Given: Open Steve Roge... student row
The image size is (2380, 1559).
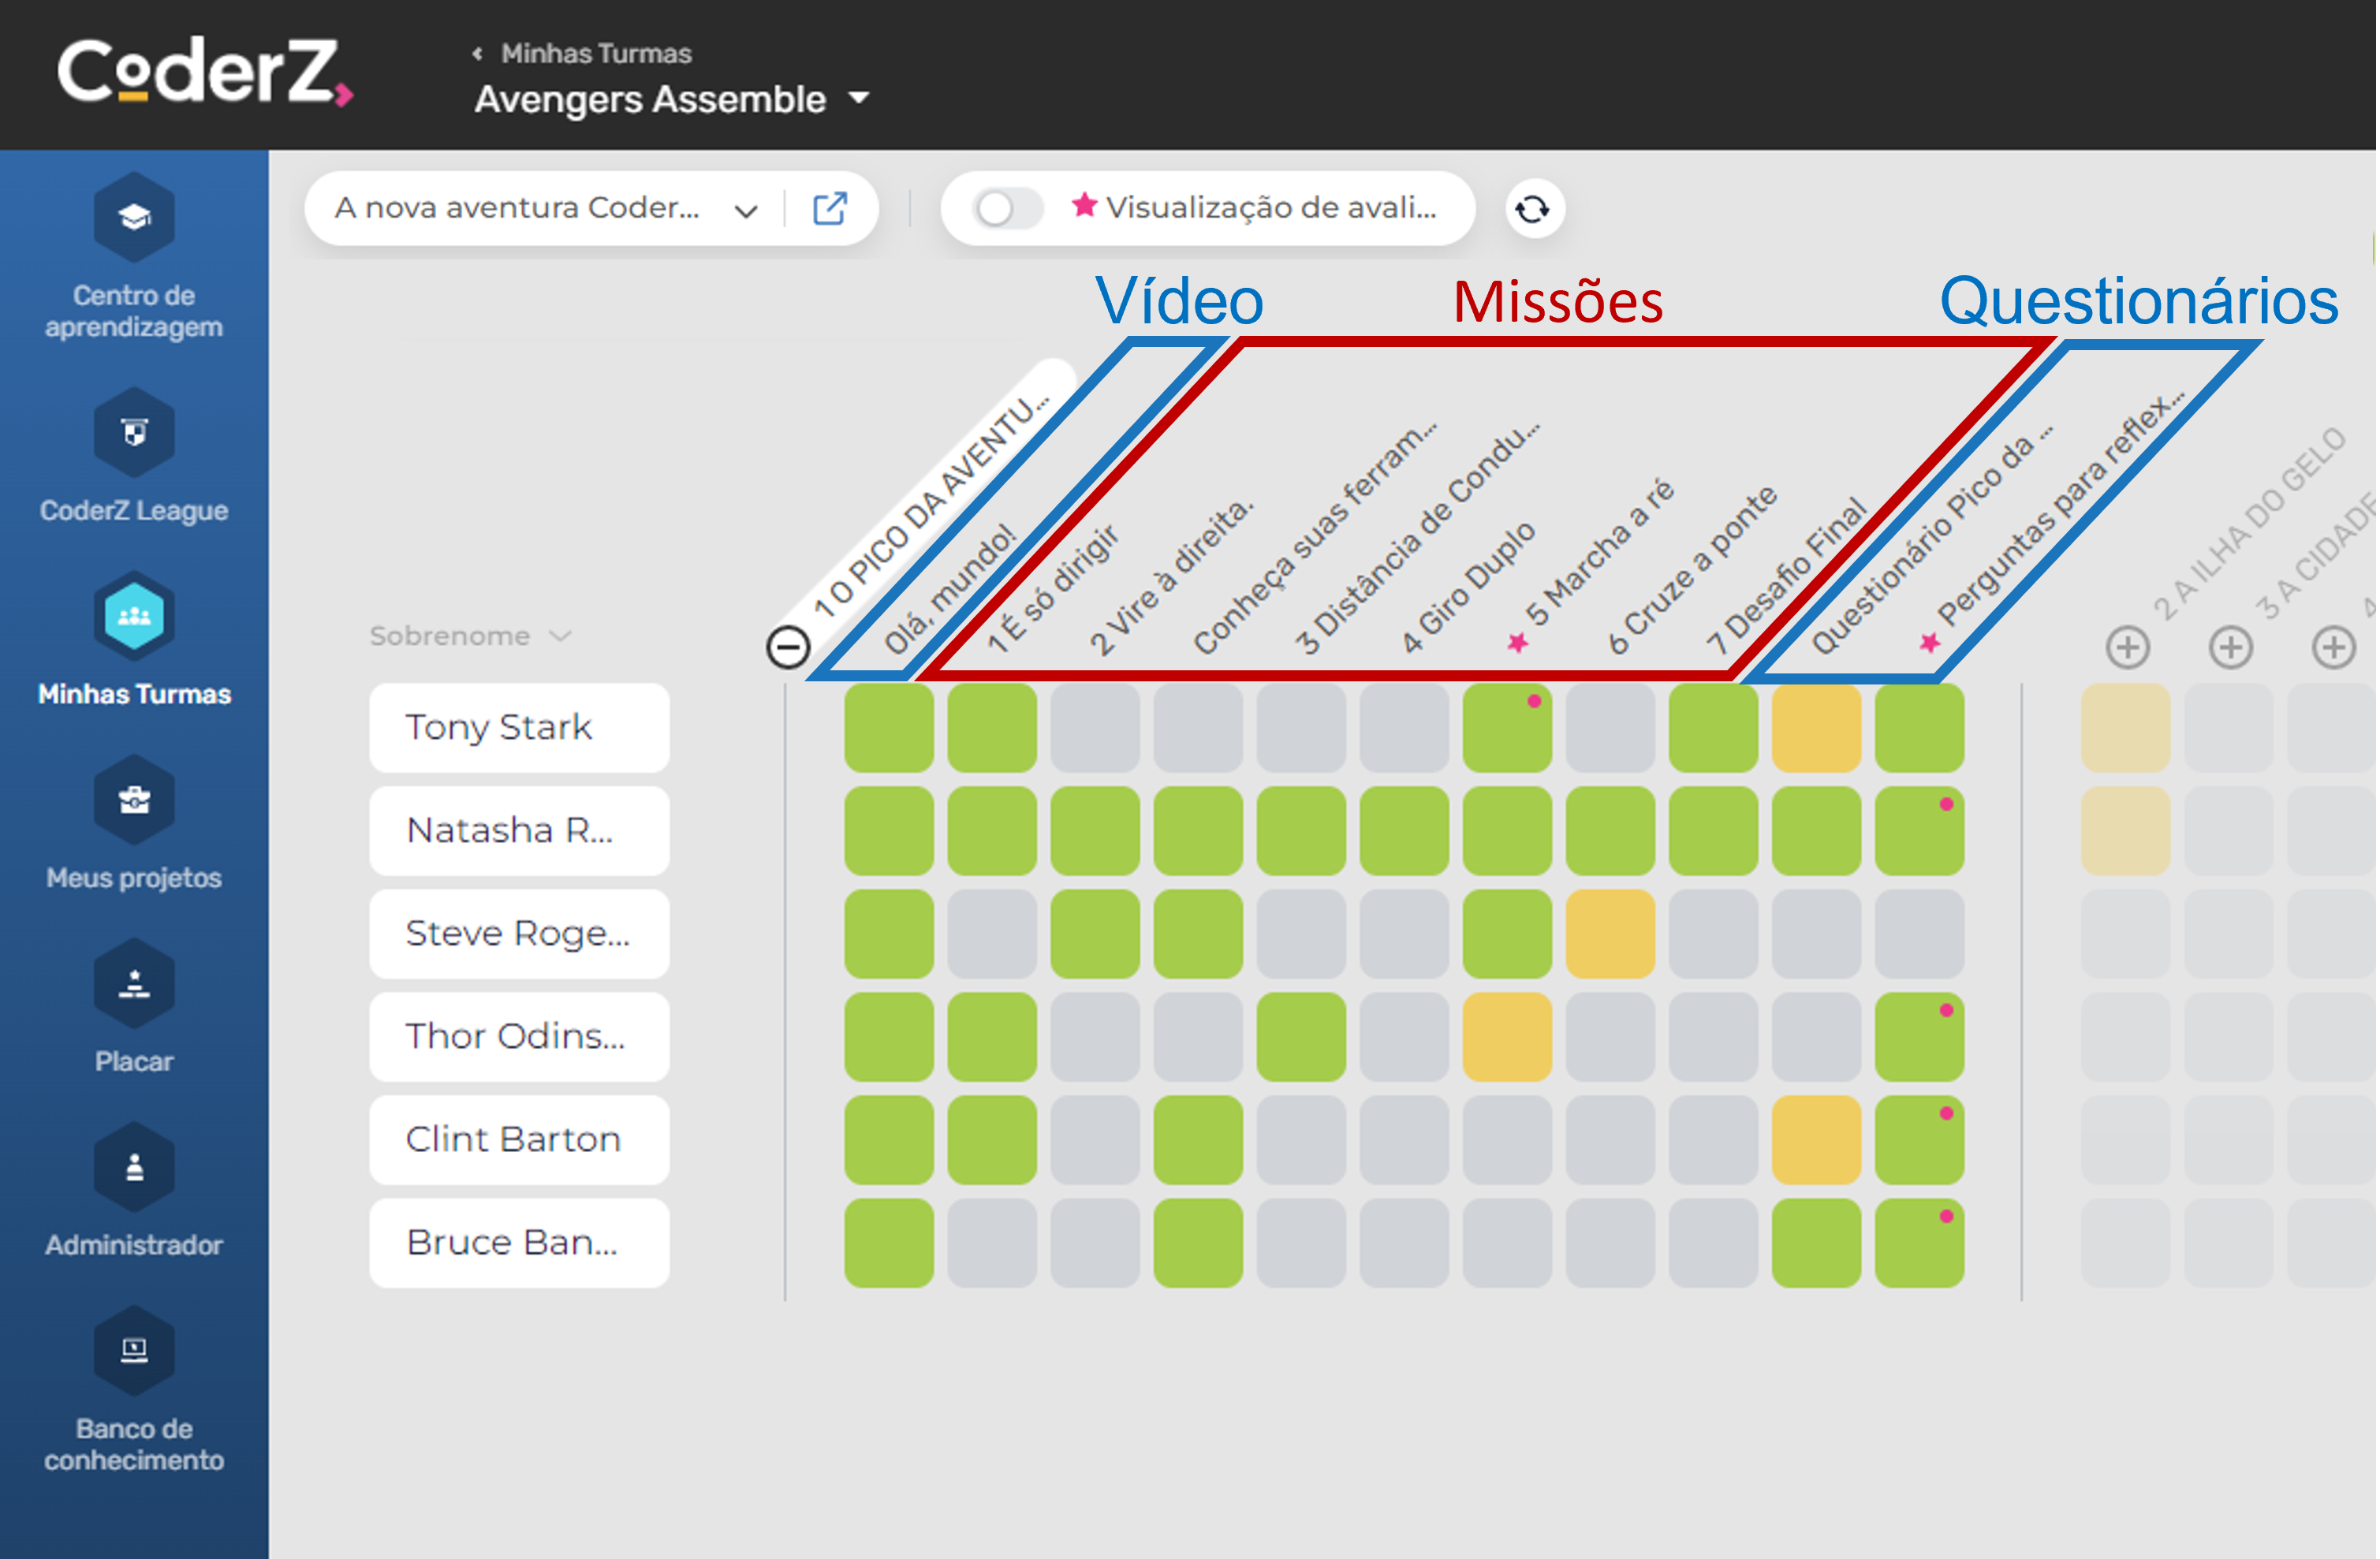Looking at the screenshot, I should coord(519,934).
